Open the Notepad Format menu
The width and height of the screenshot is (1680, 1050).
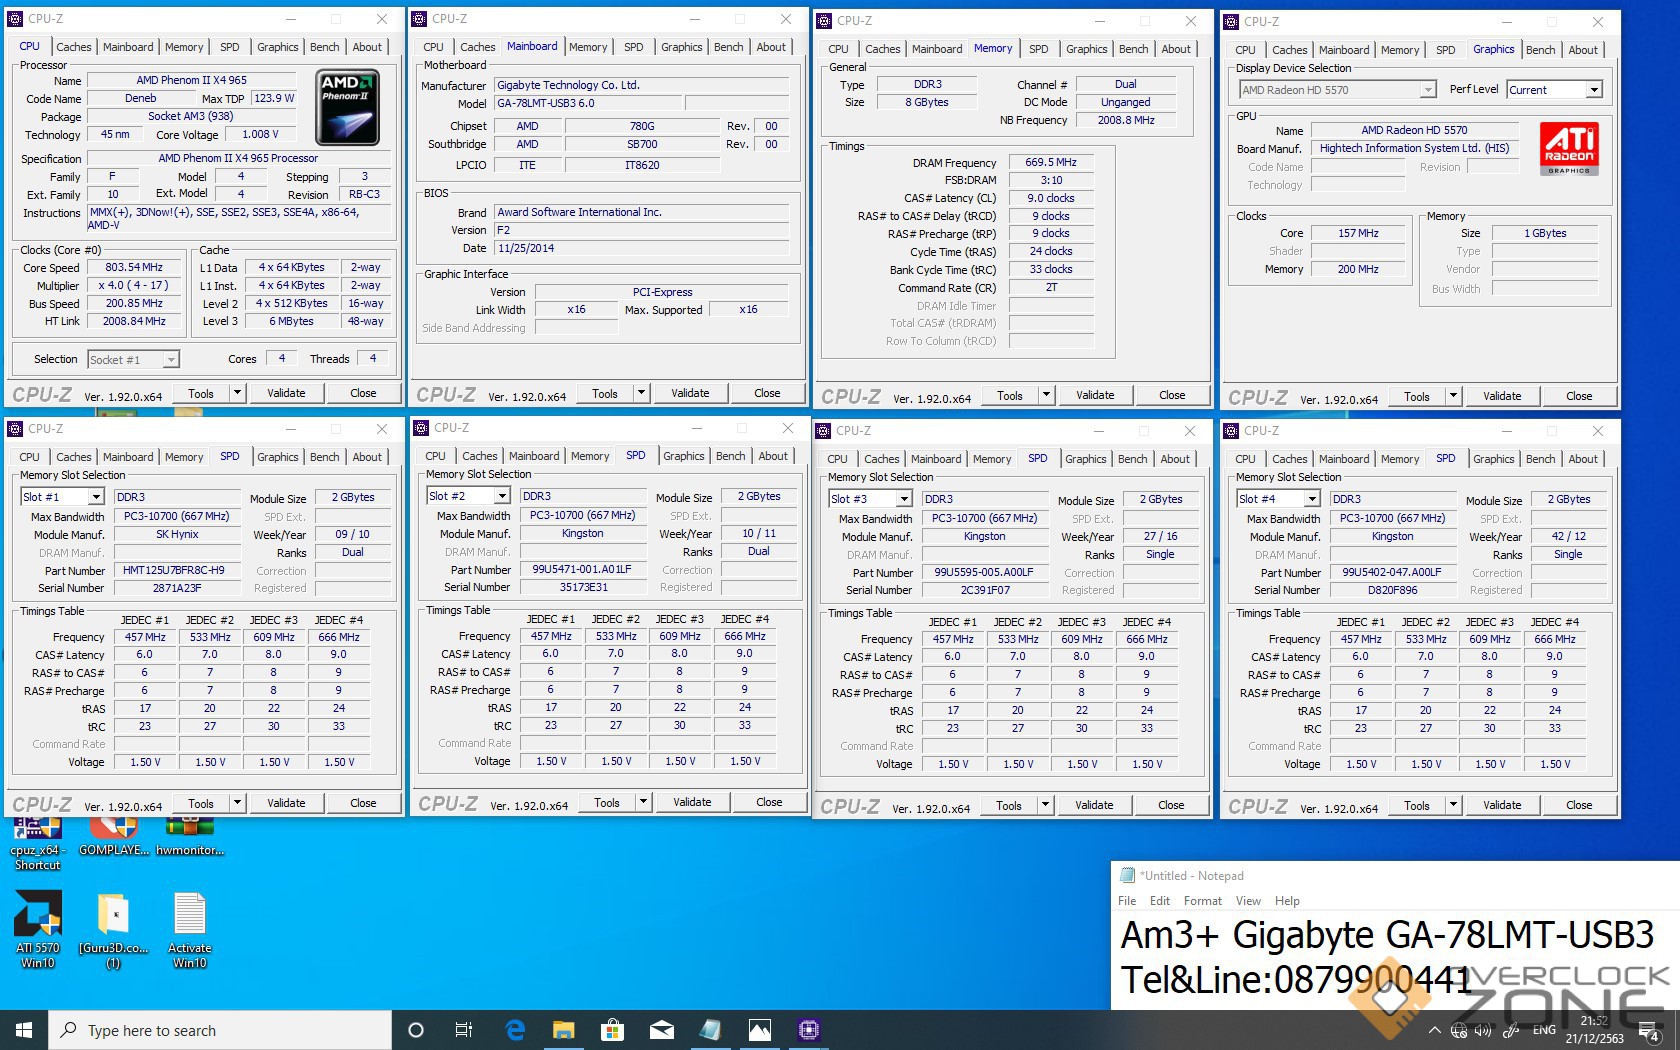pyautogui.click(x=1203, y=901)
